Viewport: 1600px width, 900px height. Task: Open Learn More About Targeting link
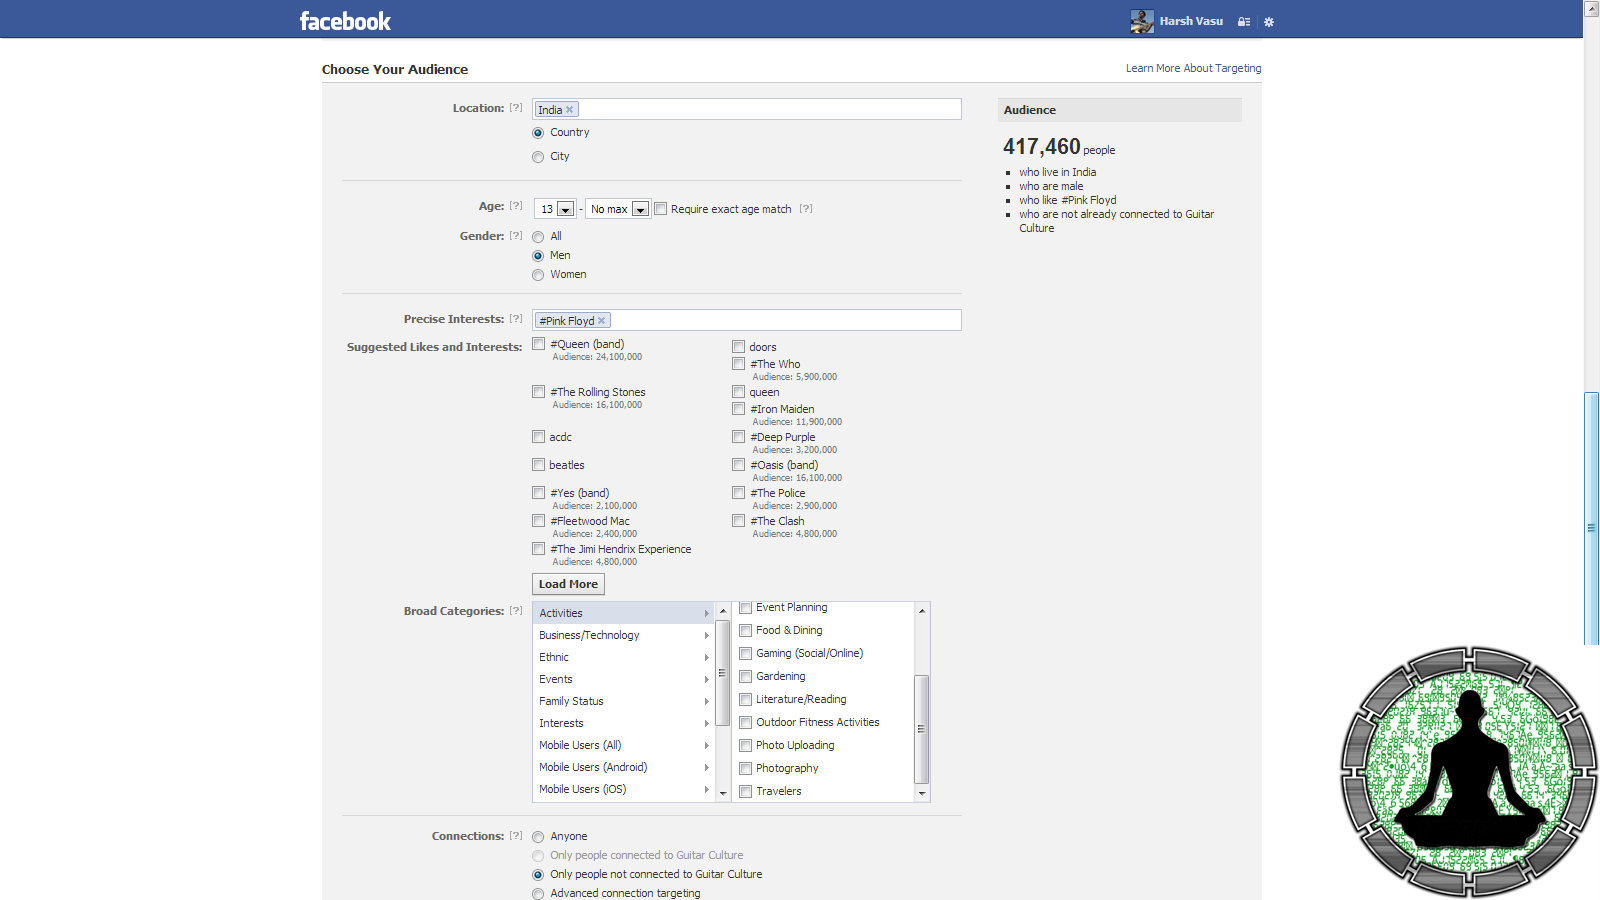(1193, 69)
